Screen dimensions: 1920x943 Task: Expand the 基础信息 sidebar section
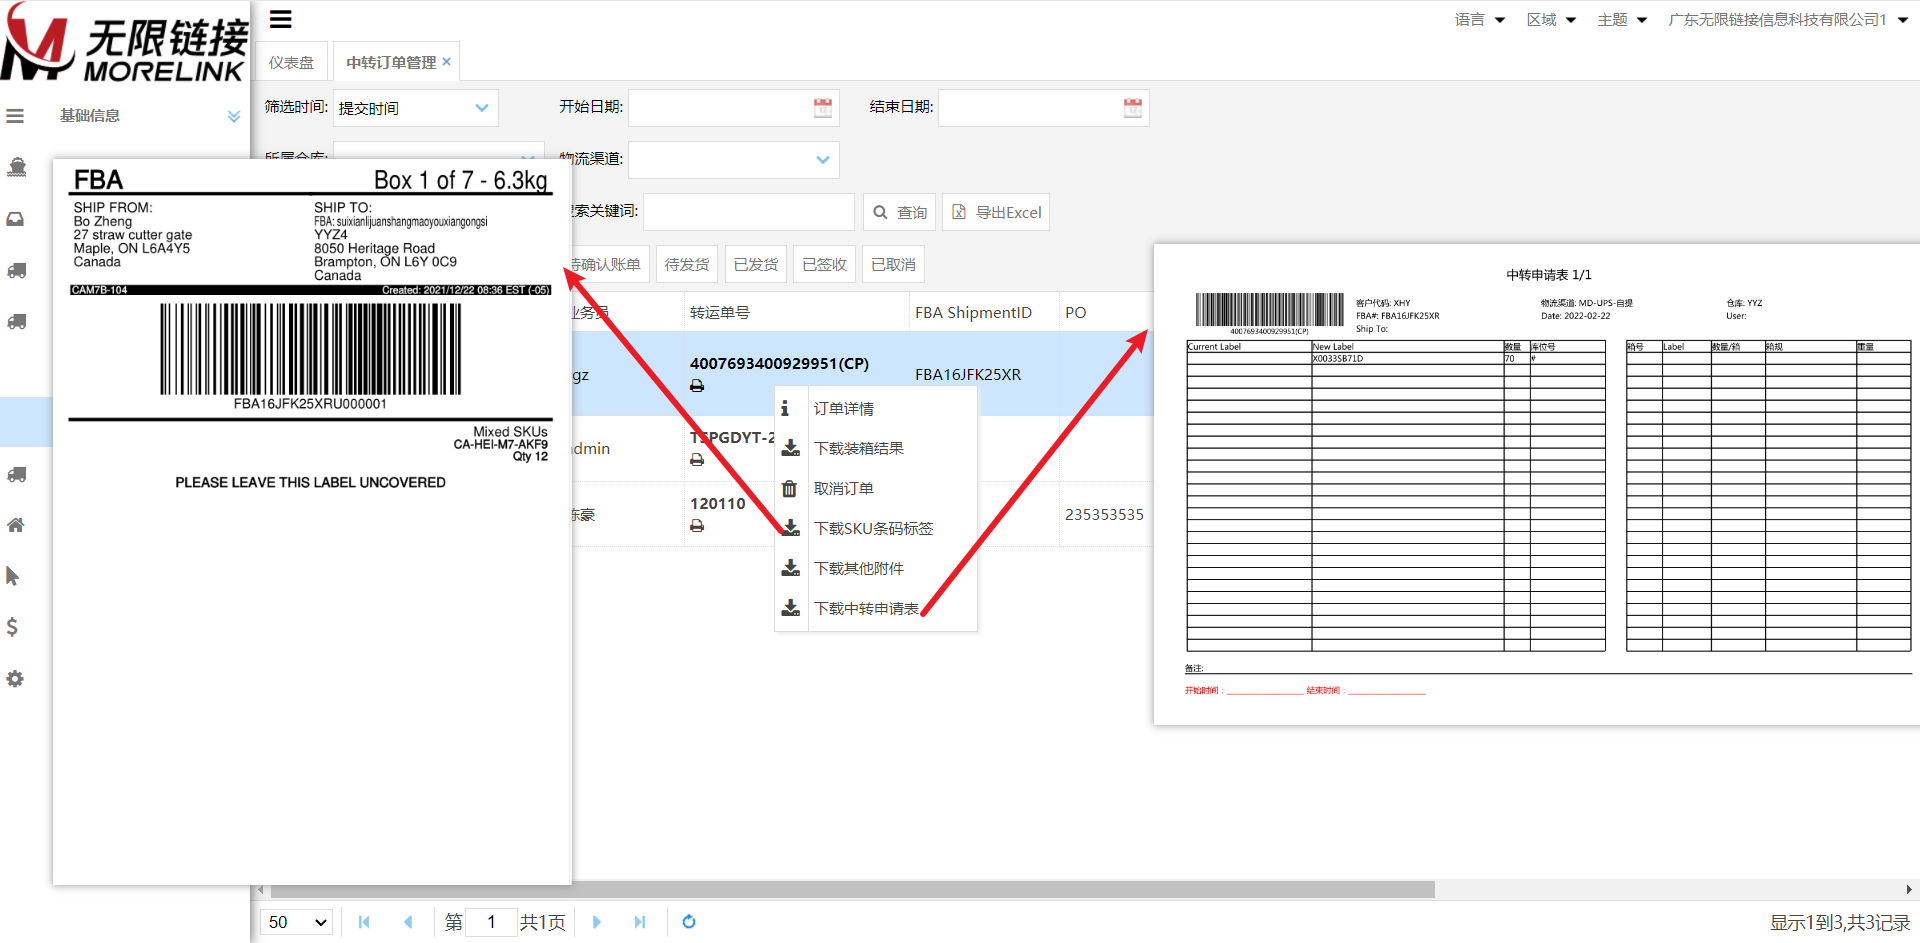point(150,116)
